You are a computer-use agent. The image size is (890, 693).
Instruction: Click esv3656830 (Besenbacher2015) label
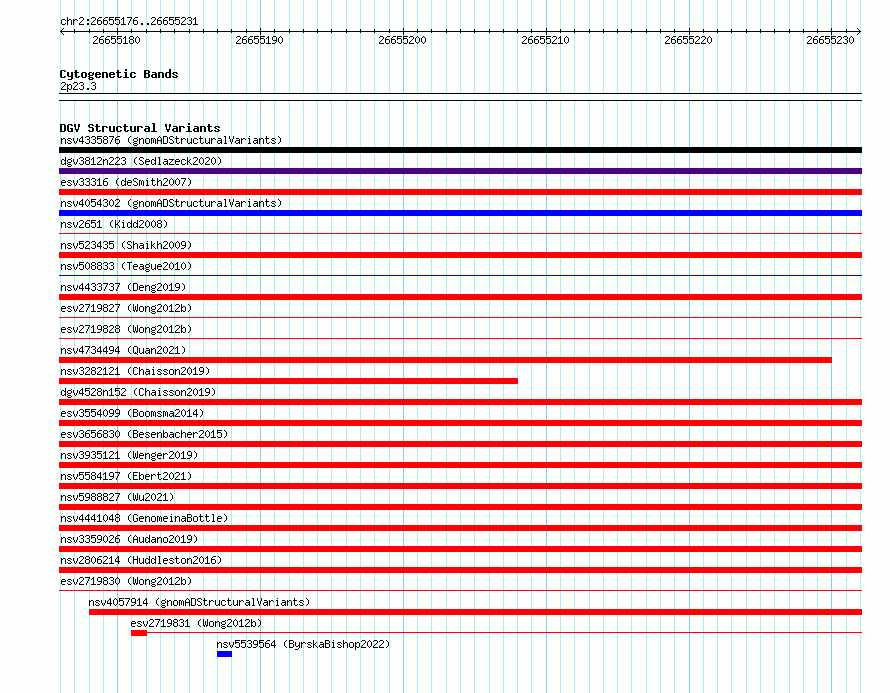pyautogui.click(x=144, y=434)
